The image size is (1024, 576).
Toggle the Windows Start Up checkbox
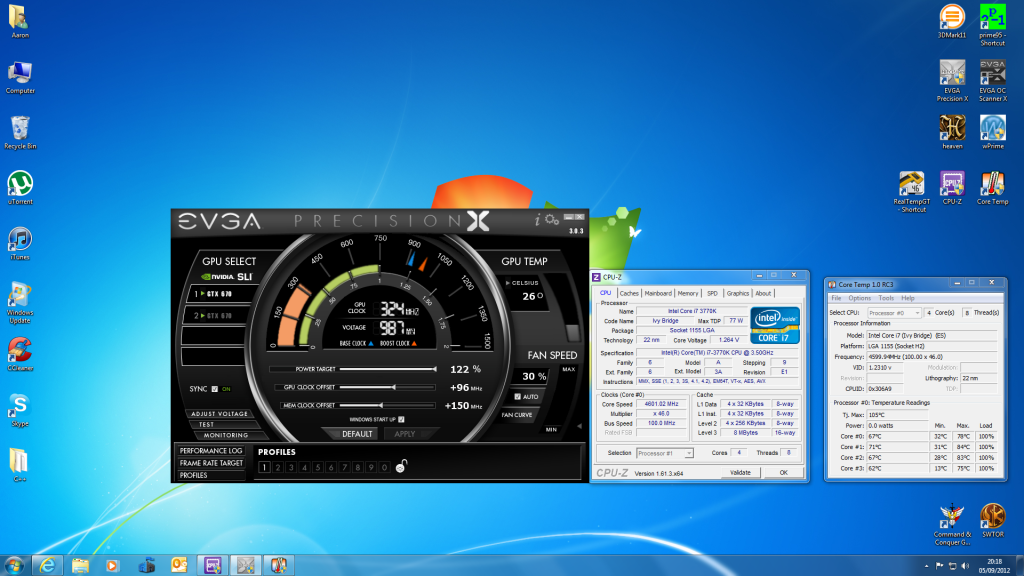pyautogui.click(x=402, y=419)
